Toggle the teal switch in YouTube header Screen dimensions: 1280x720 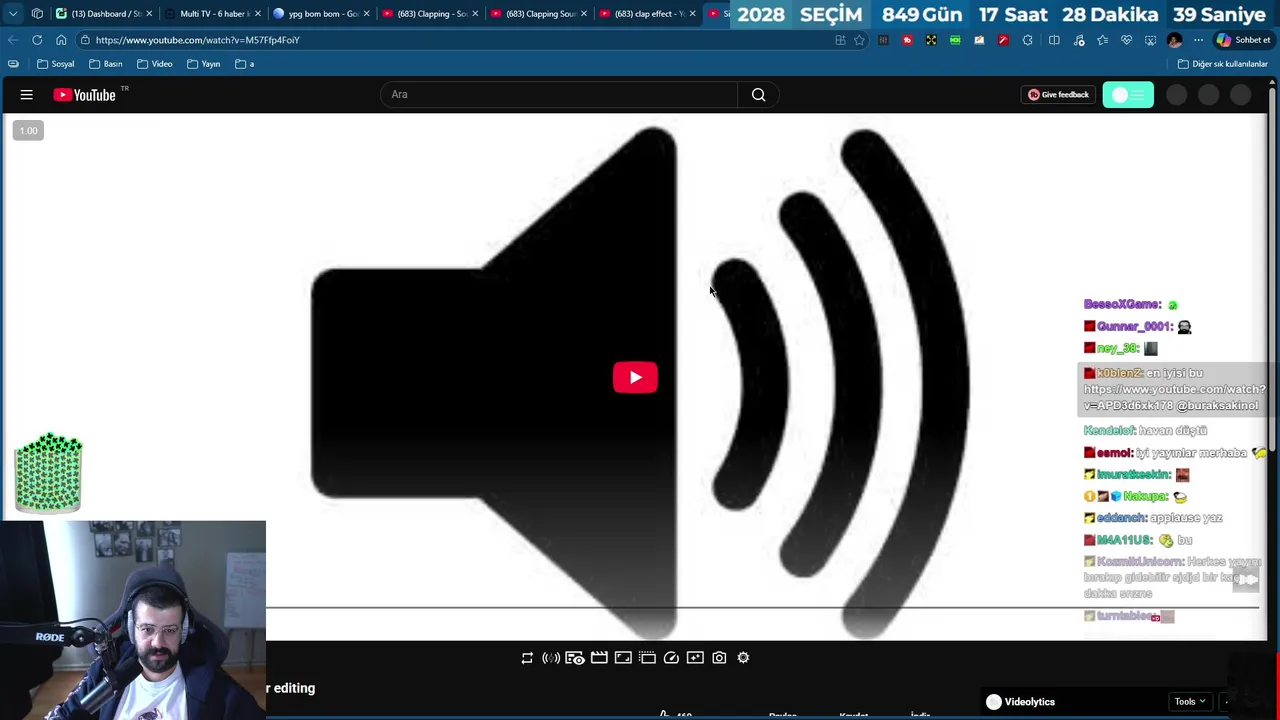coord(1128,95)
